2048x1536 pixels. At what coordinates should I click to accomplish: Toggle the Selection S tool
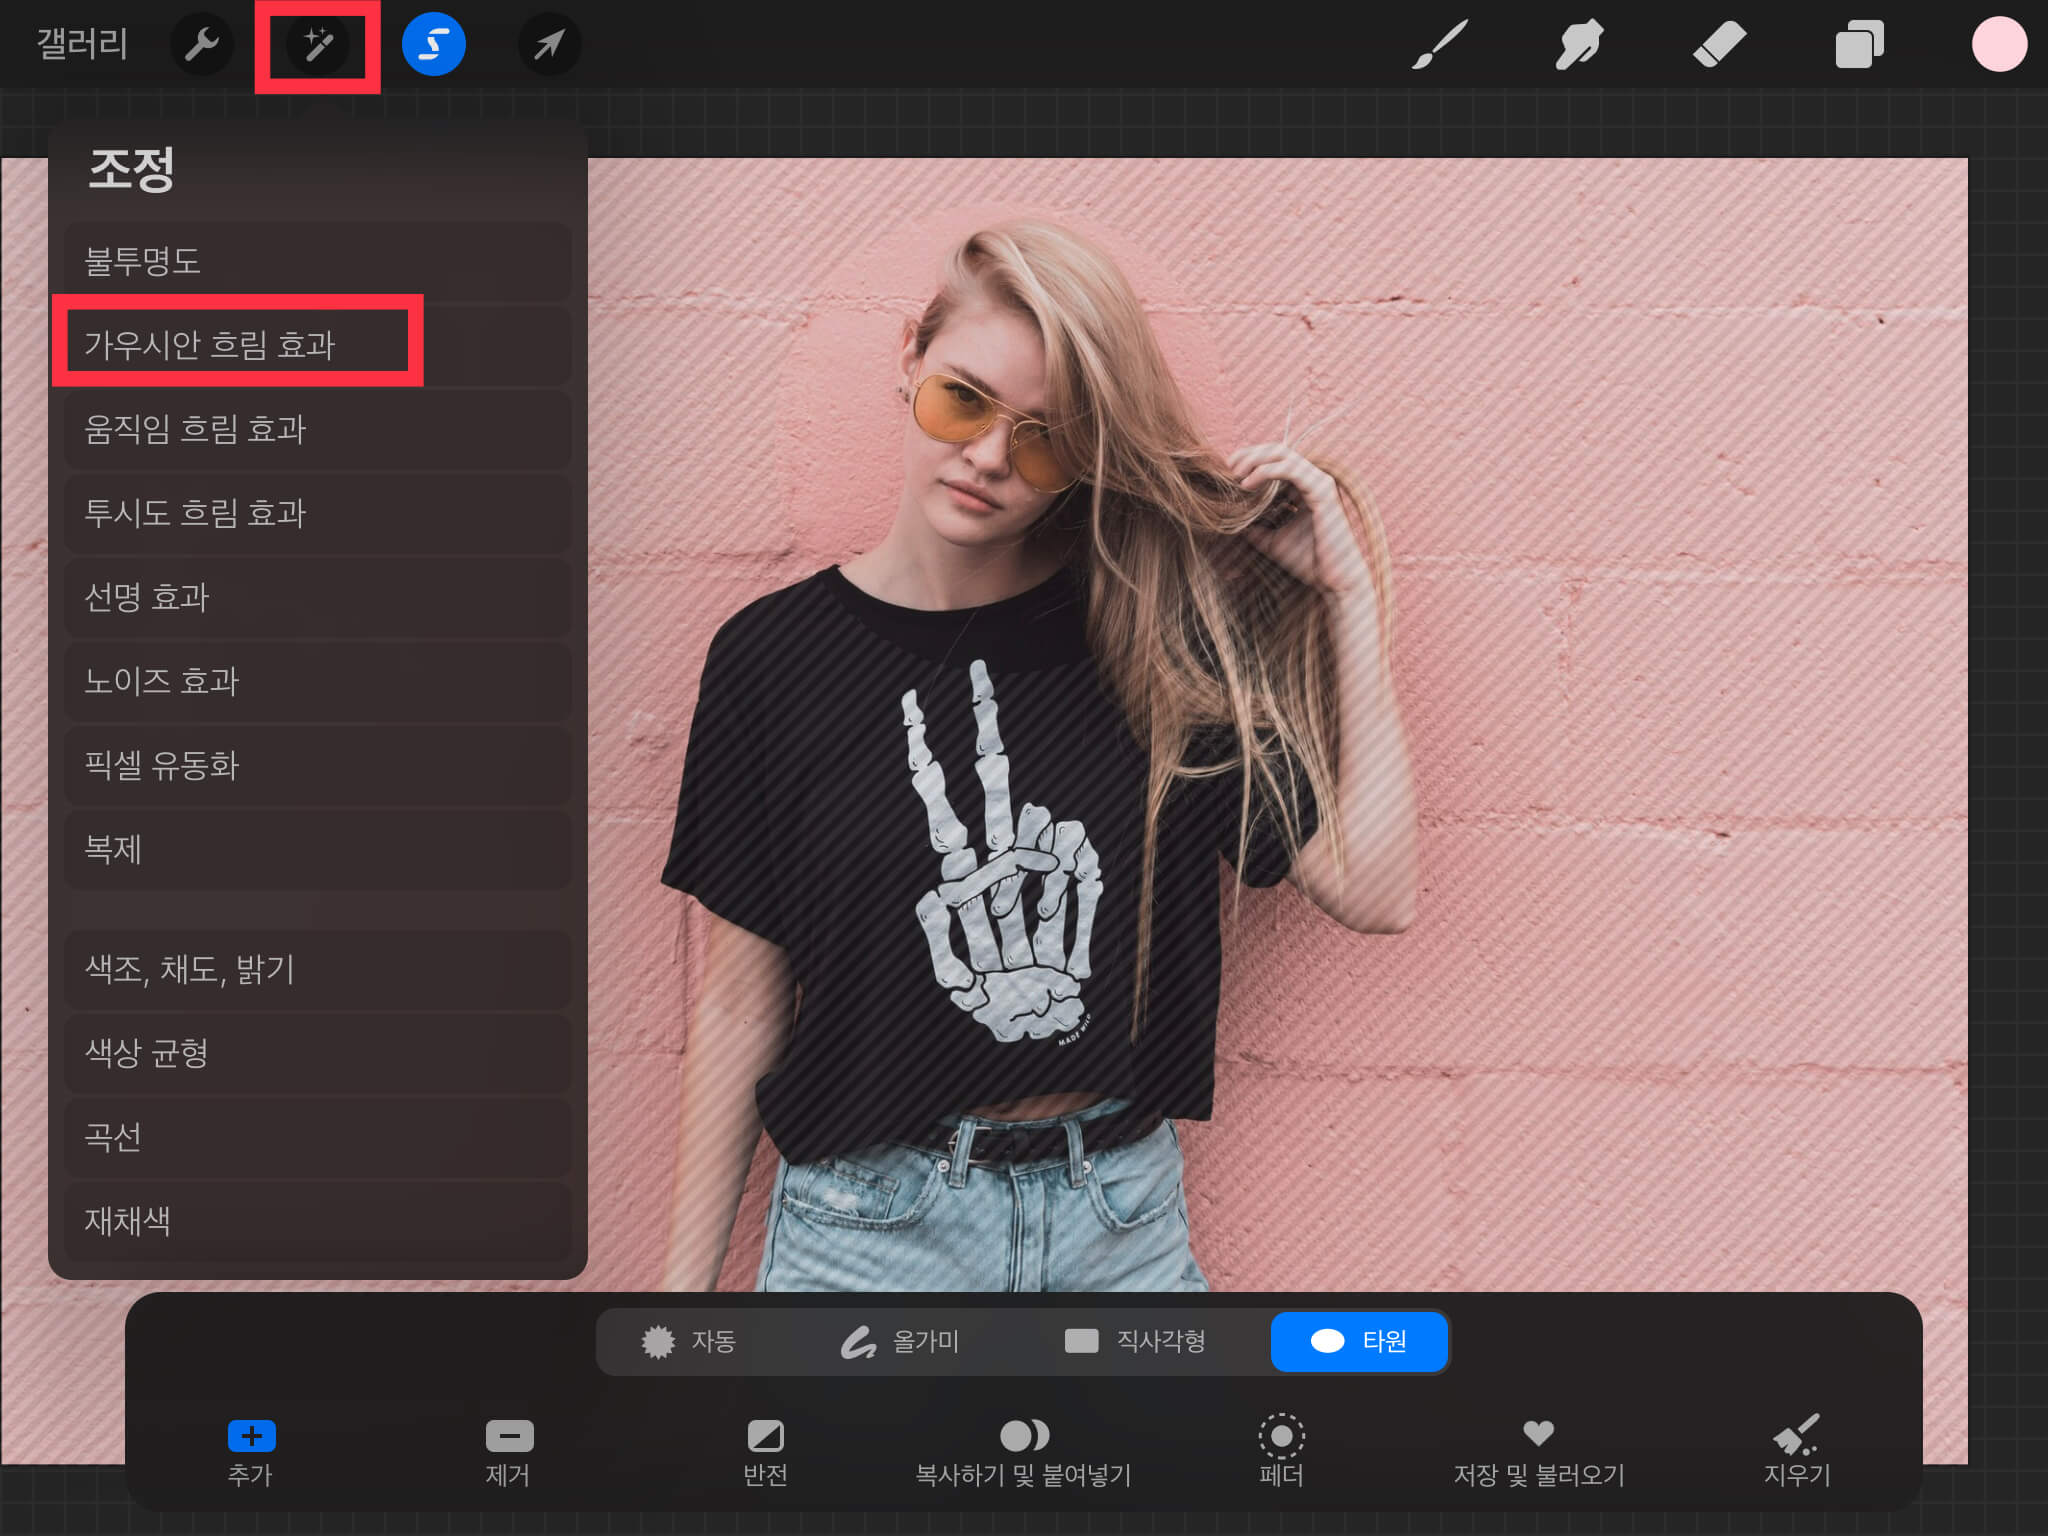[433, 45]
